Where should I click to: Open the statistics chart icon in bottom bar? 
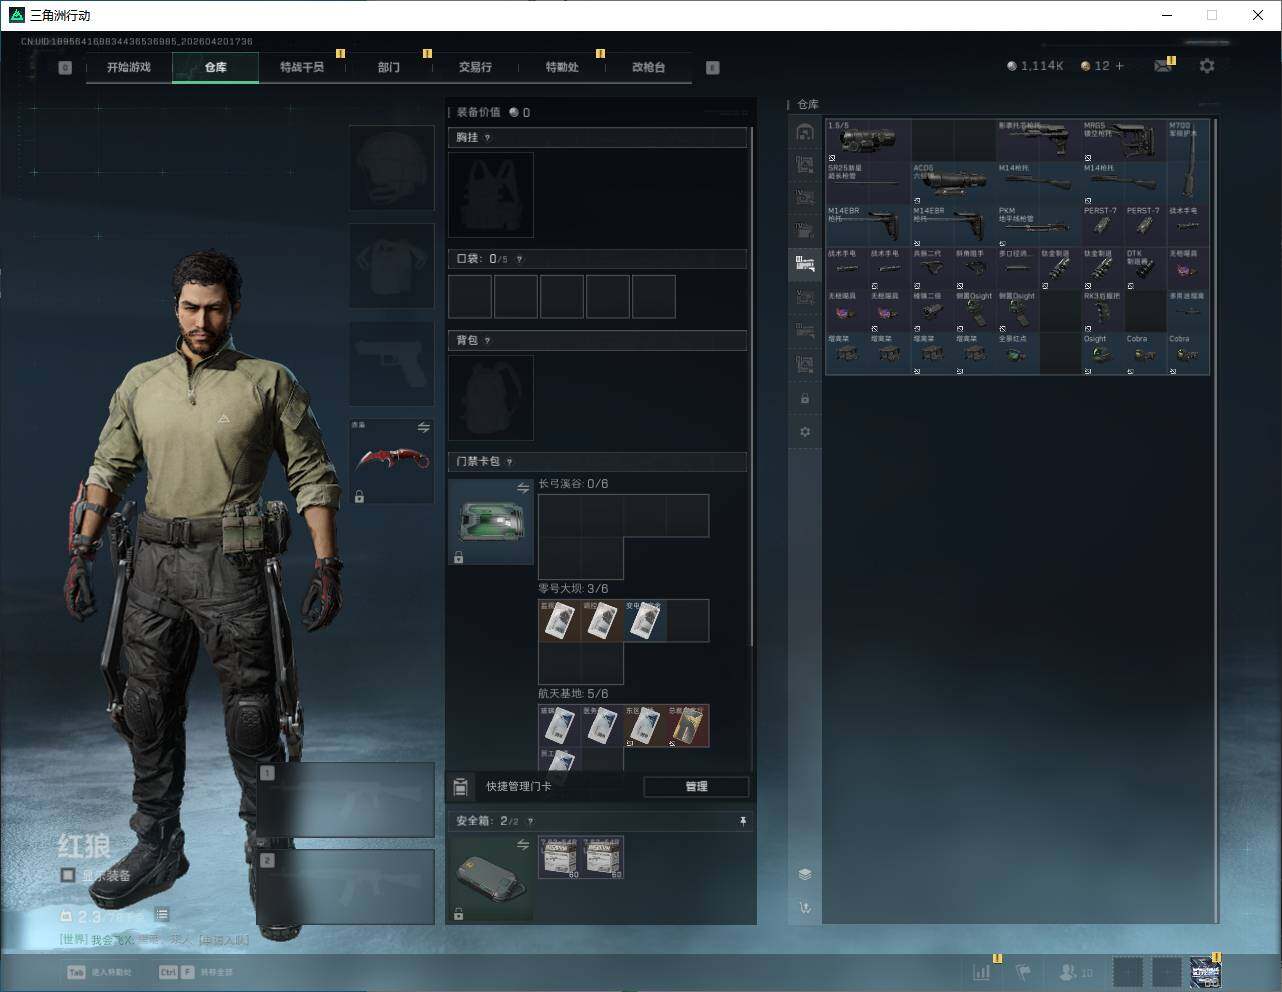[x=982, y=971]
